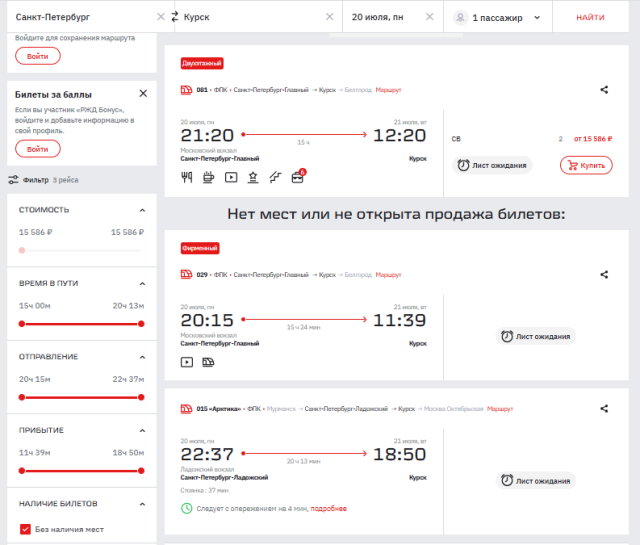This screenshot has height=545, width=640.
Task: Click left handle of ПРИБЫТИЕ slider
Action: 22,471
